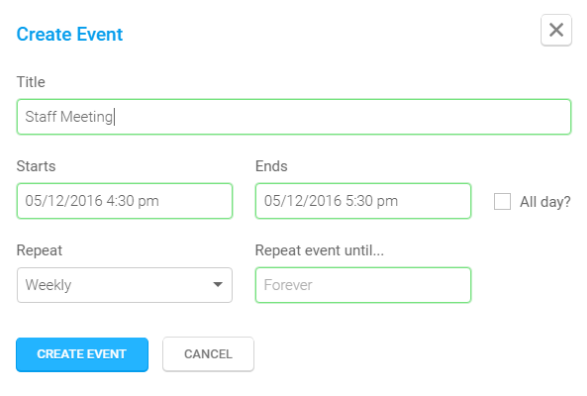Click the 5:30 pm time in Ends

pyautogui.click(x=371, y=201)
